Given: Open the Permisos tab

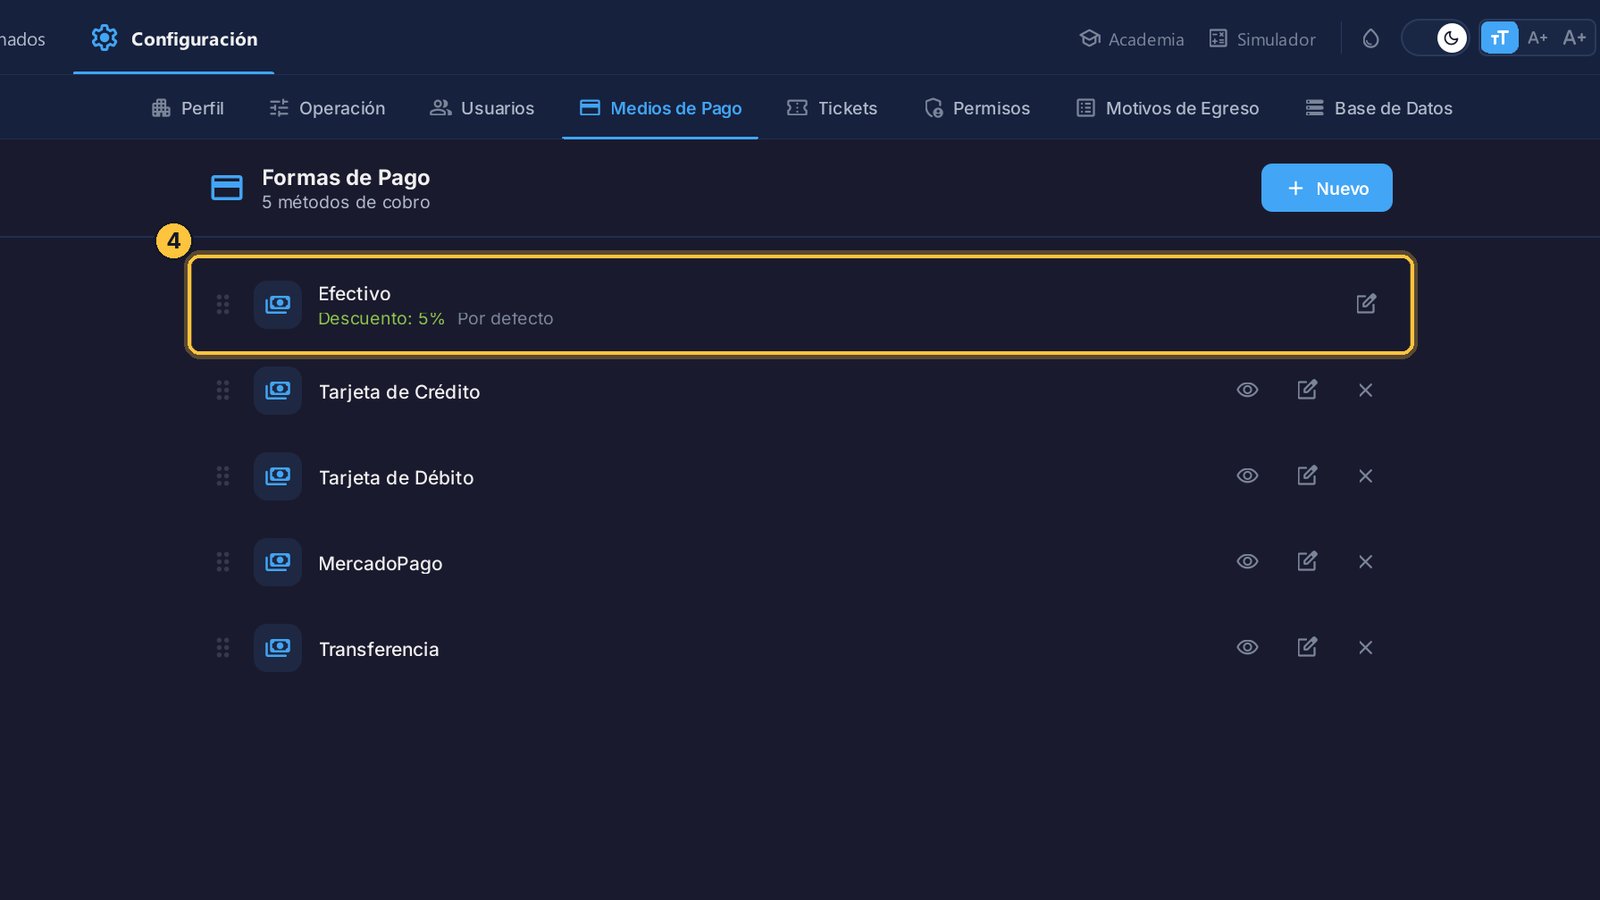Looking at the screenshot, I should pos(977,108).
